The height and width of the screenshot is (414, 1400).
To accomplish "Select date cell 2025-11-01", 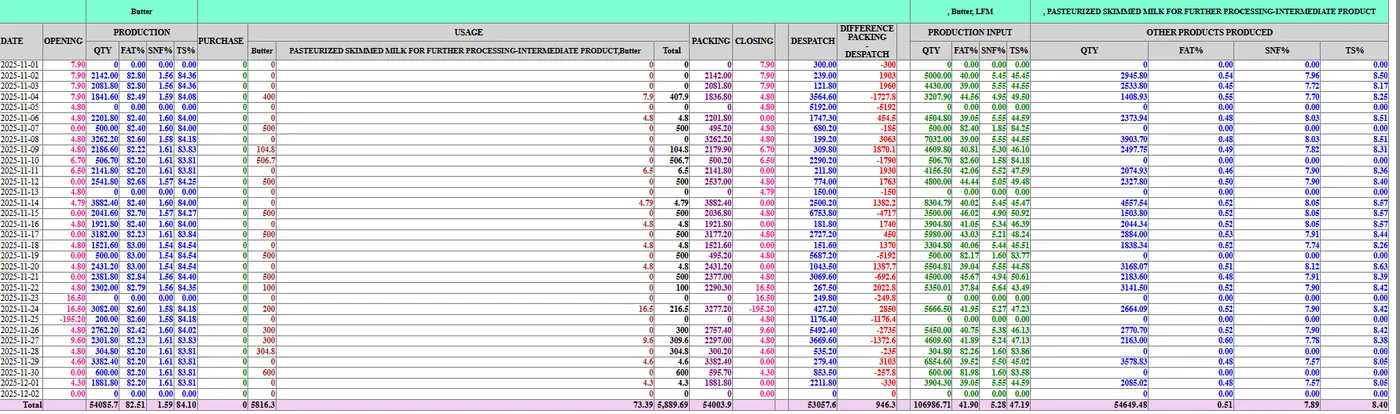I will pyautogui.click(x=21, y=64).
